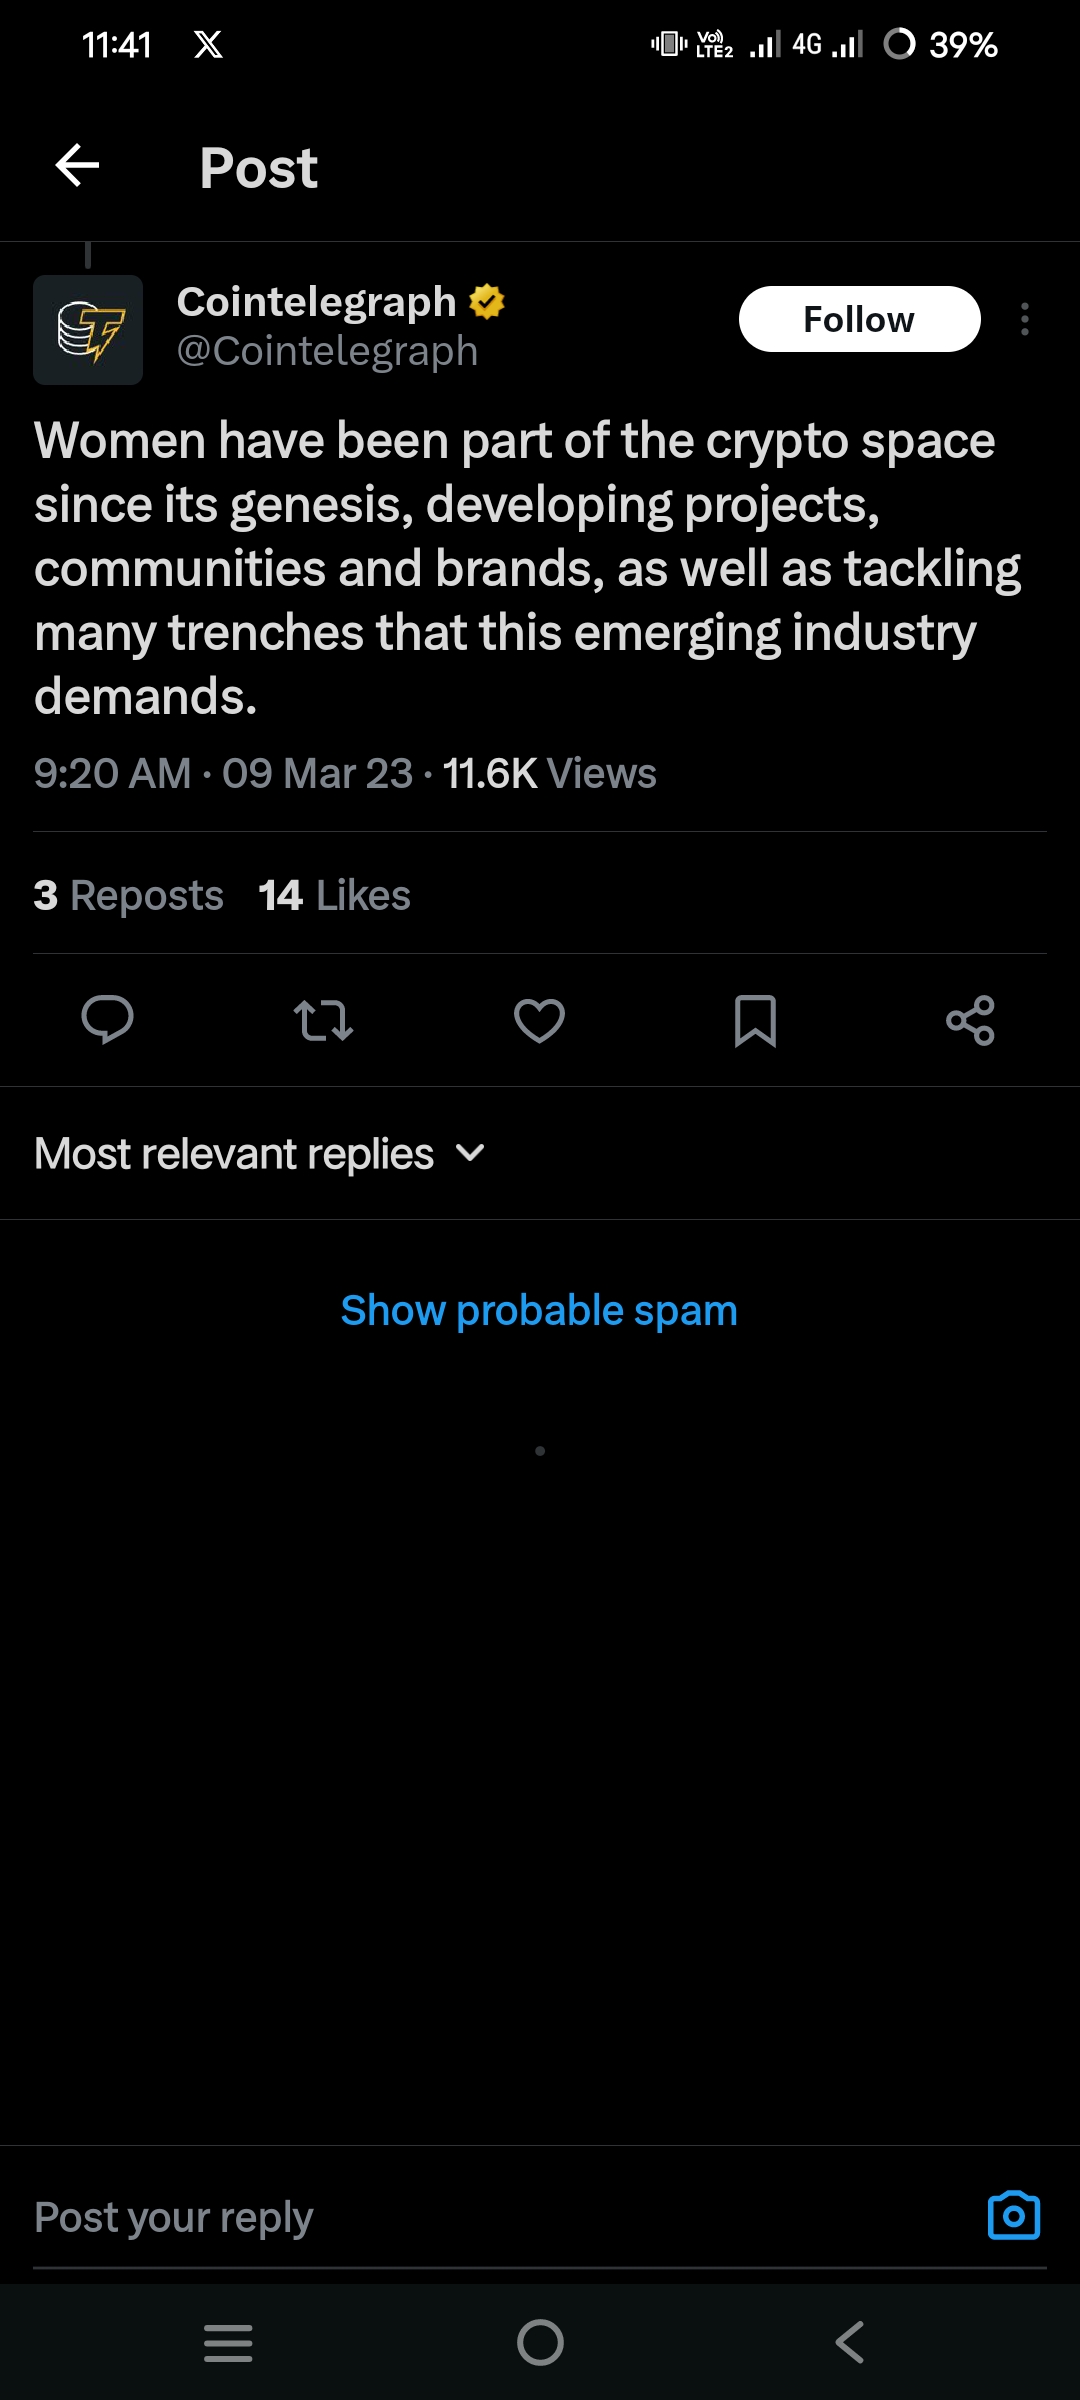Open Android recent apps menu button

tap(228, 2342)
